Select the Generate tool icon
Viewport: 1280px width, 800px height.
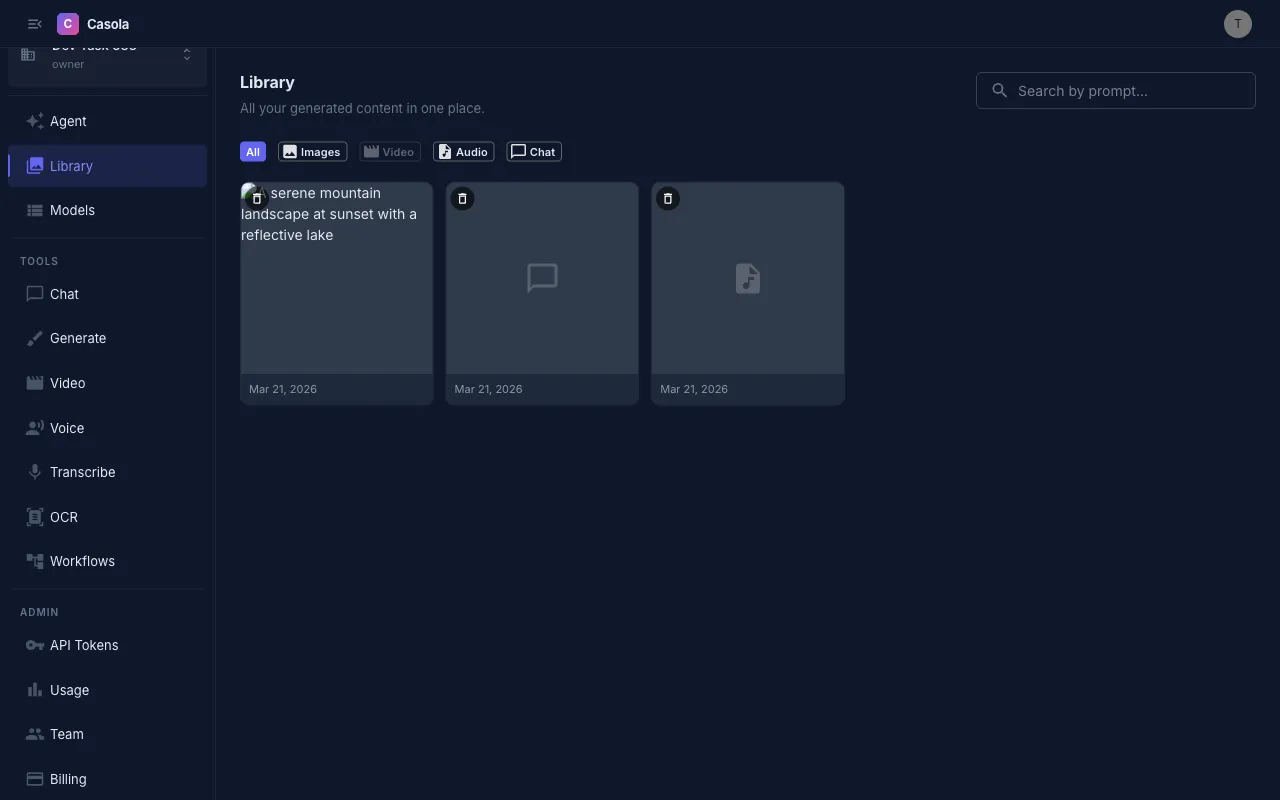[x=34, y=338]
